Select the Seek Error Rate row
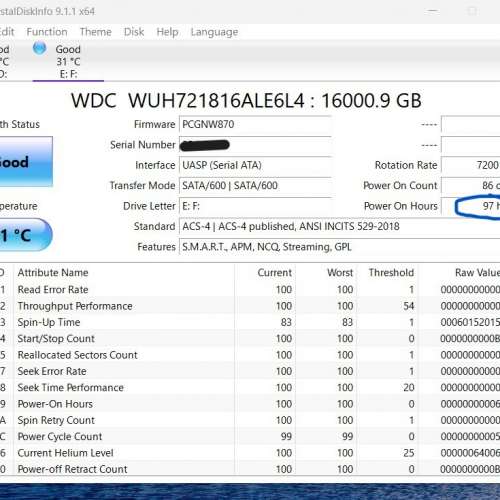The image size is (500, 500). click(250, 371)
